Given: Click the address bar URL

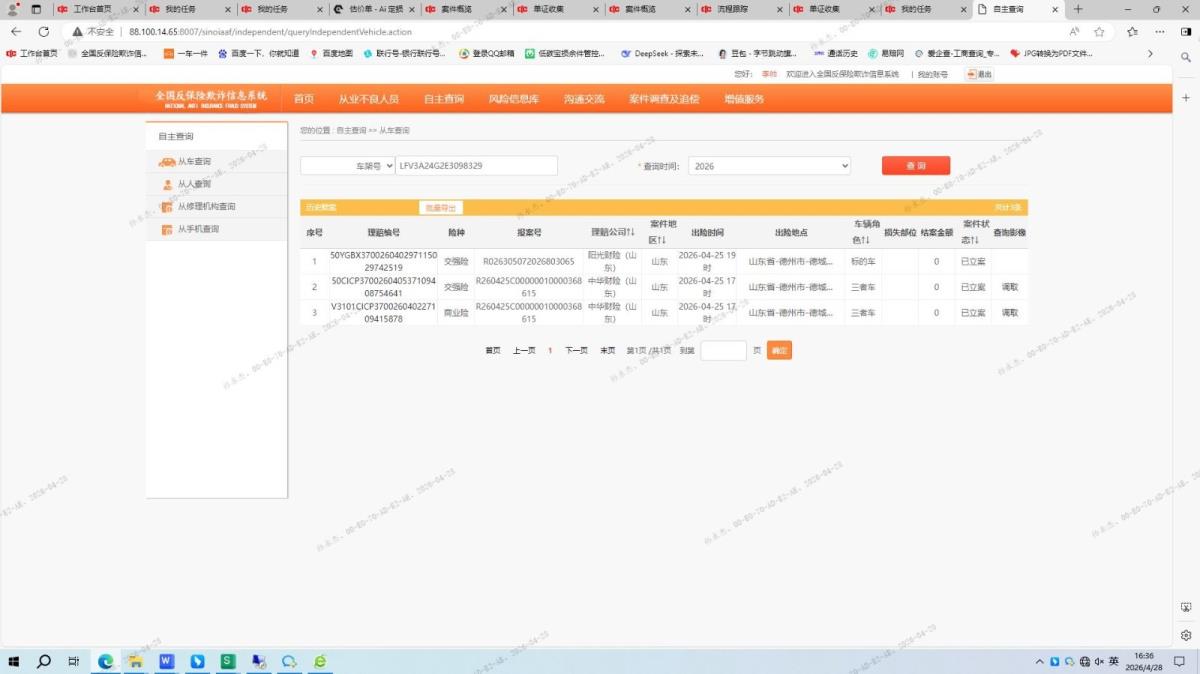Looking at the screenshot, I should pyautogui.click(x=270, y=32).
